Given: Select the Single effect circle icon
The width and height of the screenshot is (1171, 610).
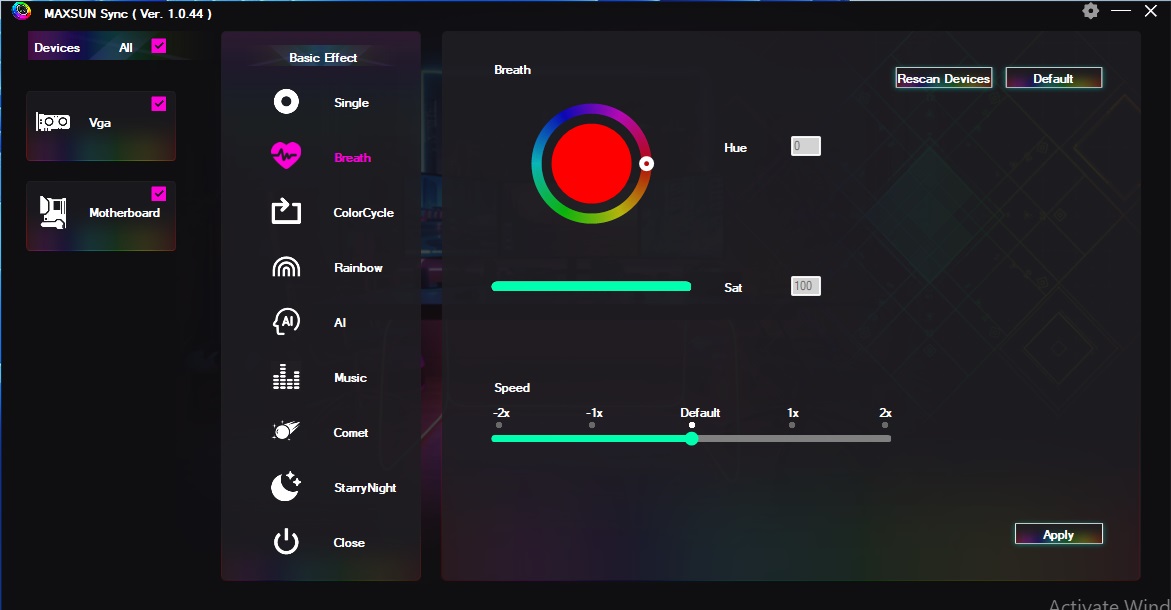Looking at the screenshot, I should click(x=286, y=102).
